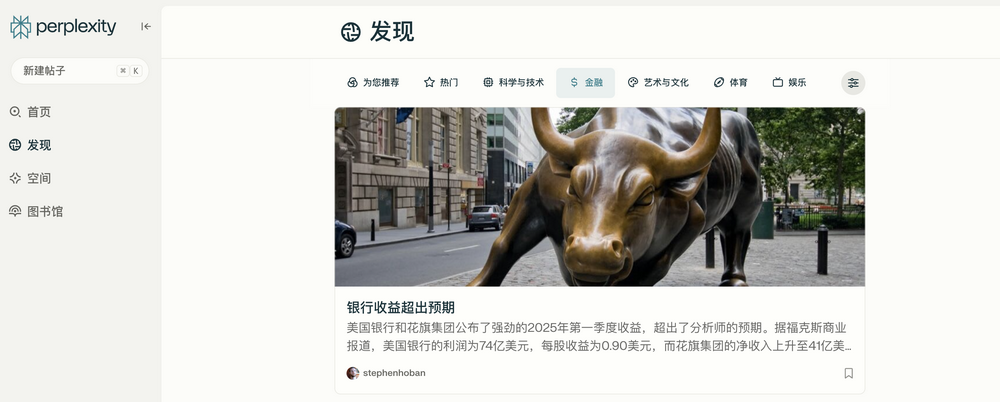The image size is (1000, 402).
Task: Open the feed filter settings icon
Action: 853,83
